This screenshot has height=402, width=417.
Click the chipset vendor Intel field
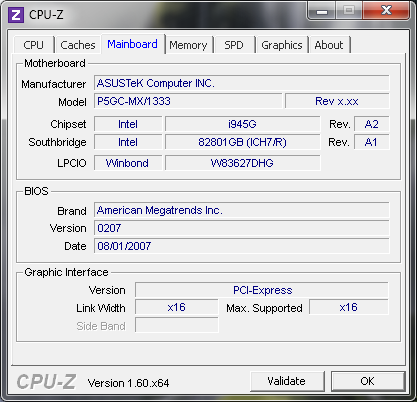pyautogui.click(x=128, y=124)
